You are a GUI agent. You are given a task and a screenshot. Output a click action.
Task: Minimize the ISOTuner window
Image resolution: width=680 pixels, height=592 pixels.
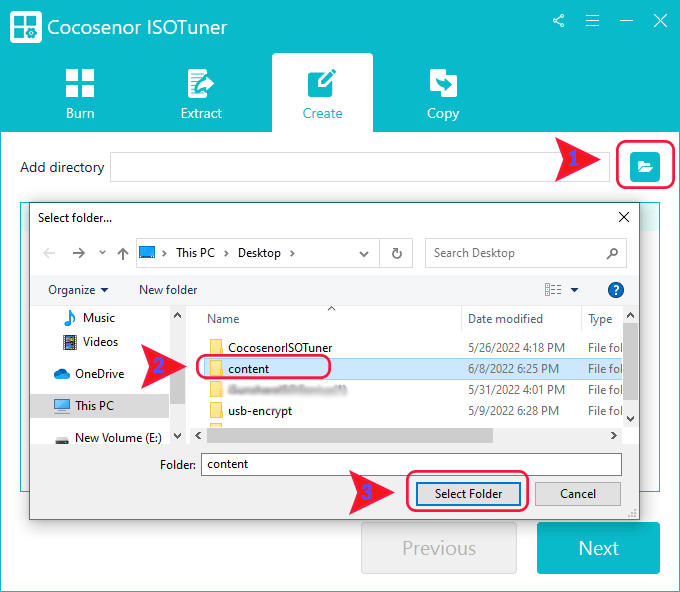[x=626, y=20]
